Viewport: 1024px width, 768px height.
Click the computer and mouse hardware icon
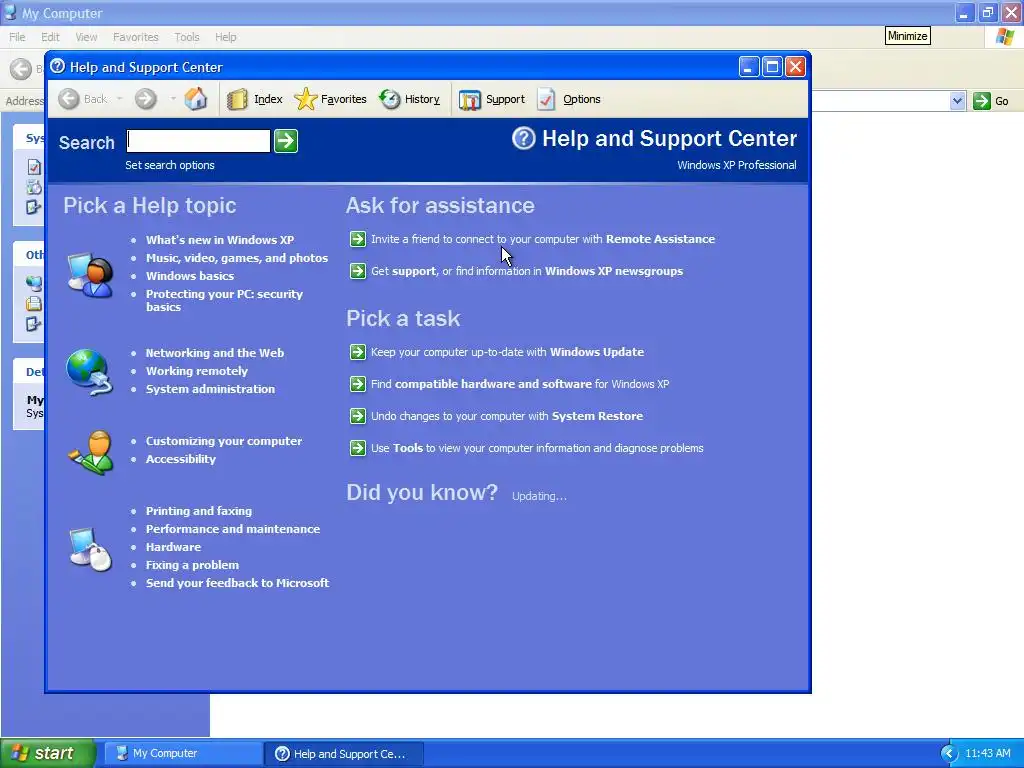coord(91,549)
